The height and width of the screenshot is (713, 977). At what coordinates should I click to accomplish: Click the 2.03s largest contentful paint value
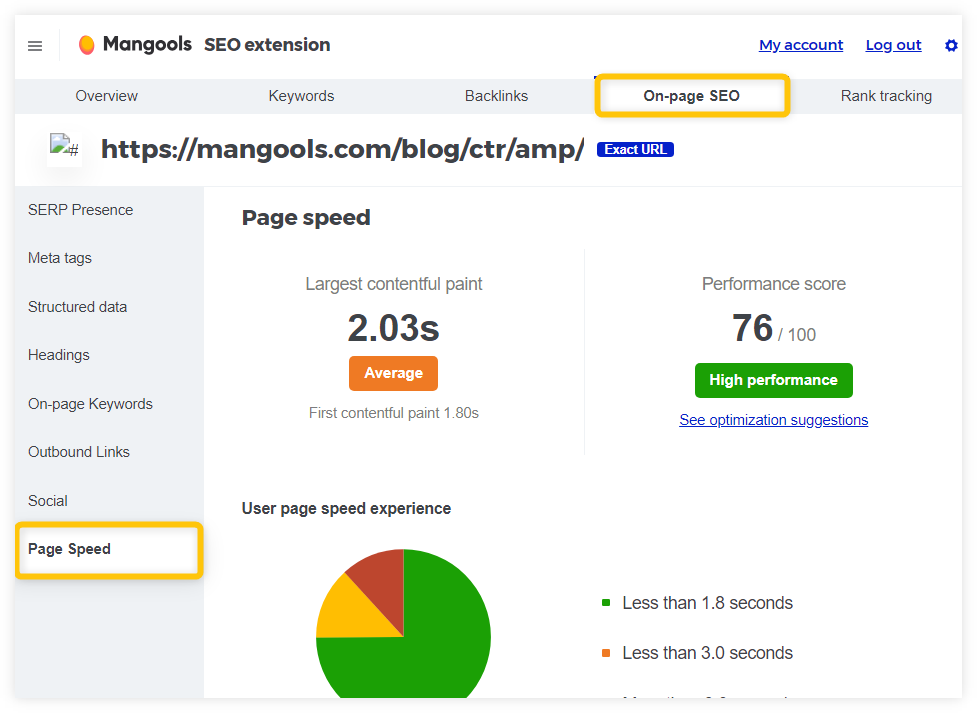pos(393,328)
